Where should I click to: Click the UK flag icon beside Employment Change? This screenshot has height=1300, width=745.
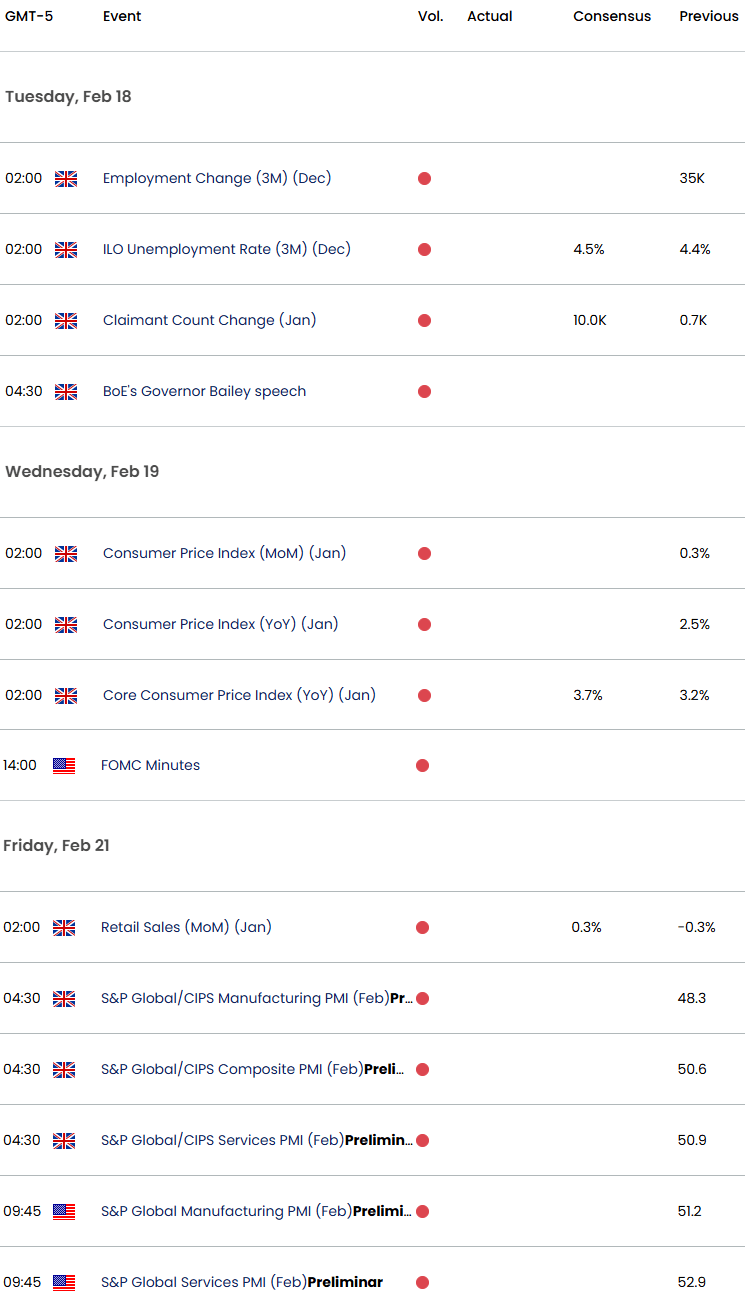[66, 178]
